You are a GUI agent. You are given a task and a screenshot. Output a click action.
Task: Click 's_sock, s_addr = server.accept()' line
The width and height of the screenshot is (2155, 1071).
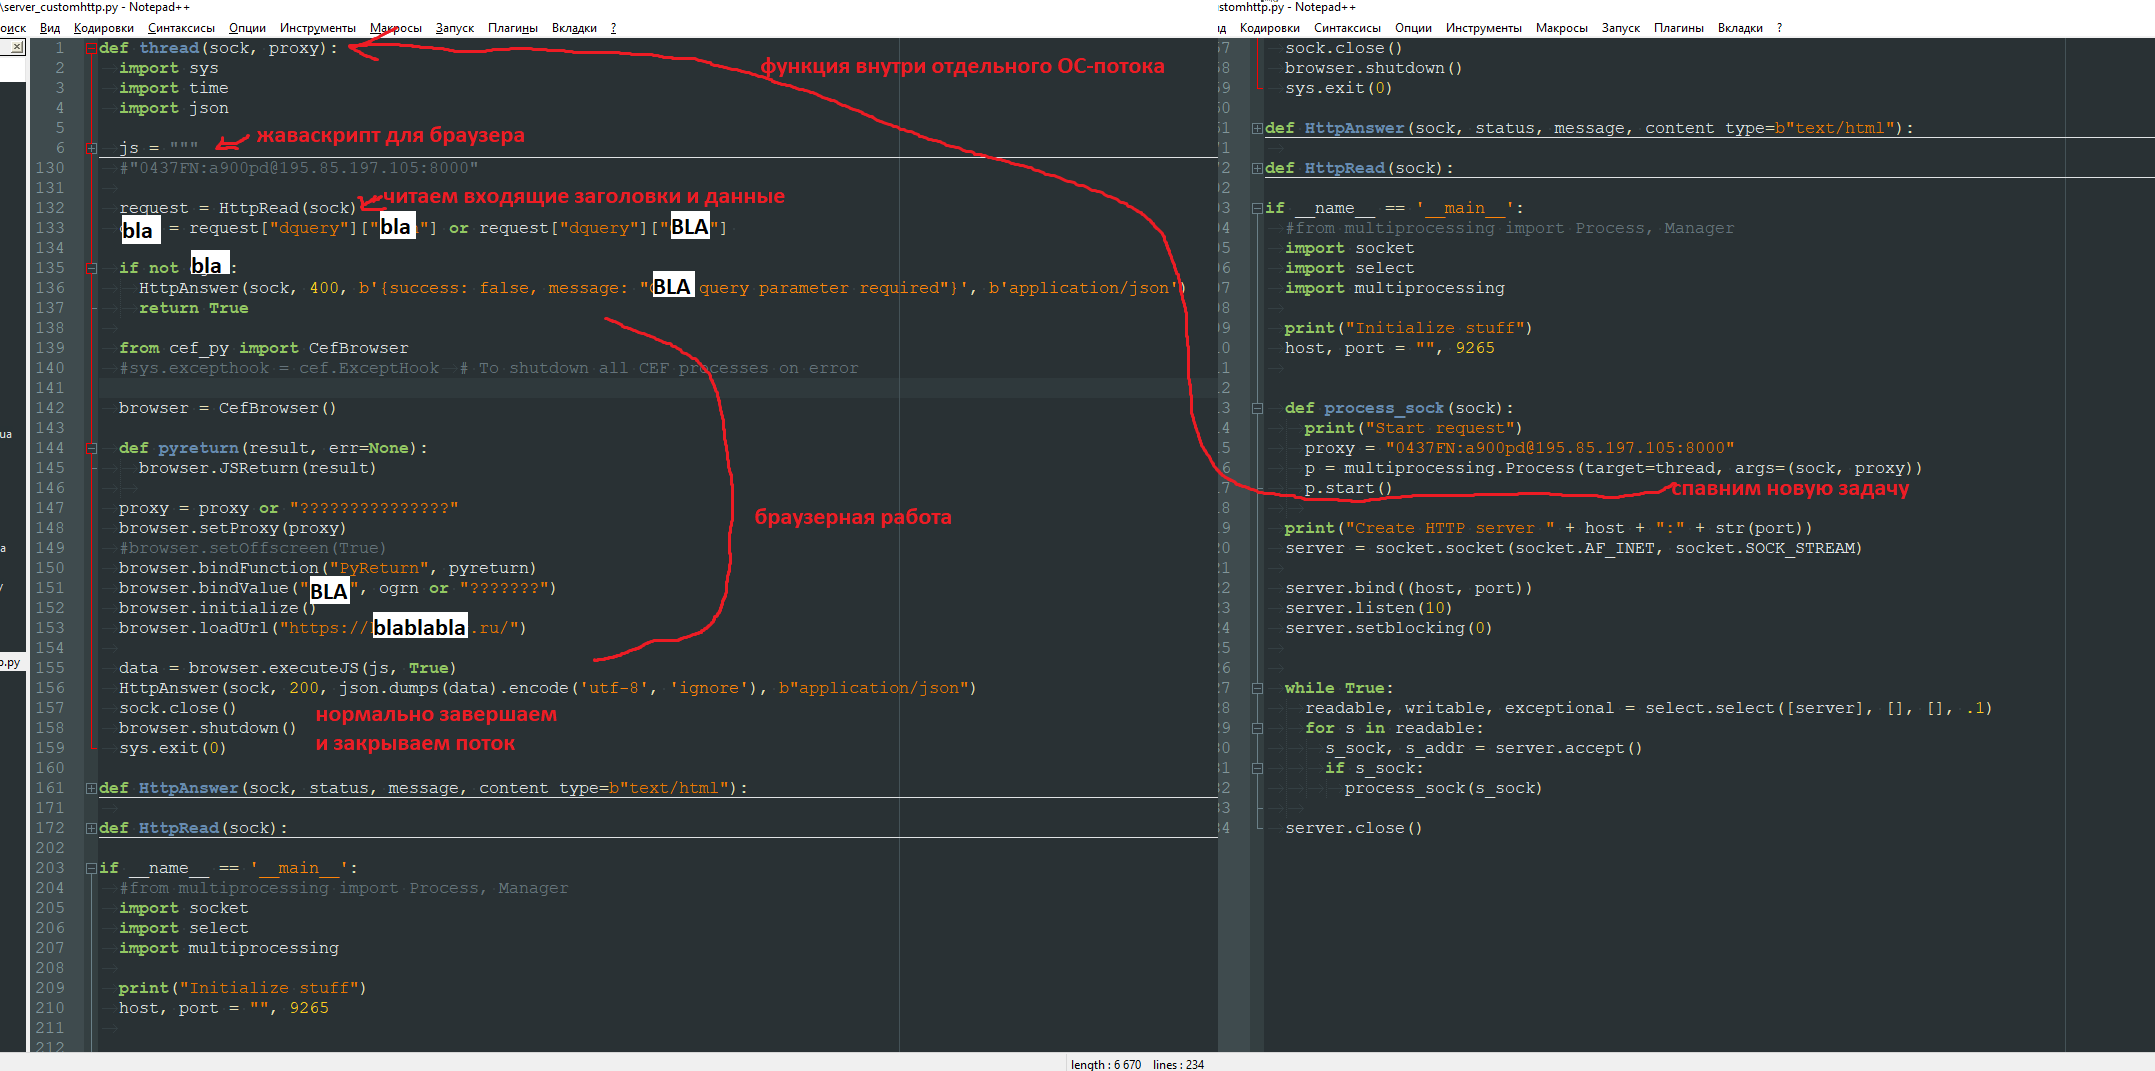point(1484,748)
